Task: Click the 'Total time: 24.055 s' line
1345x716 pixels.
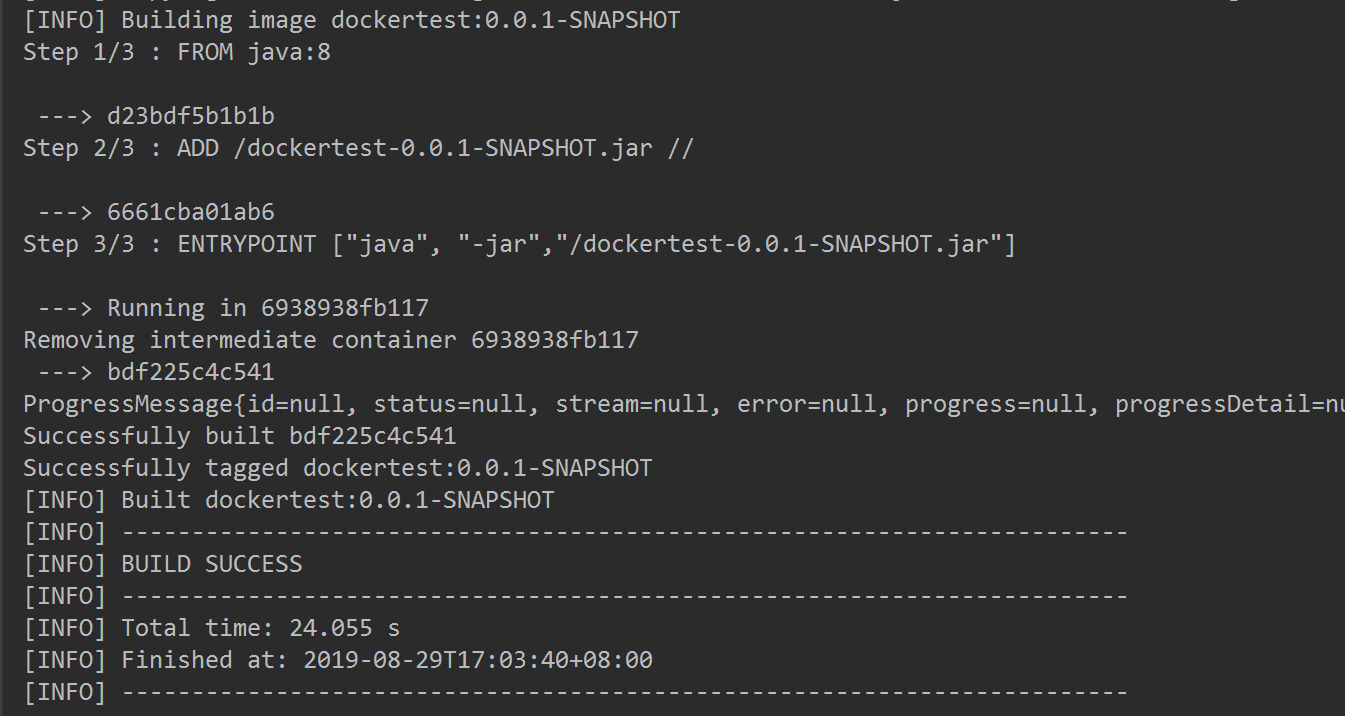Action: [260, 628]
